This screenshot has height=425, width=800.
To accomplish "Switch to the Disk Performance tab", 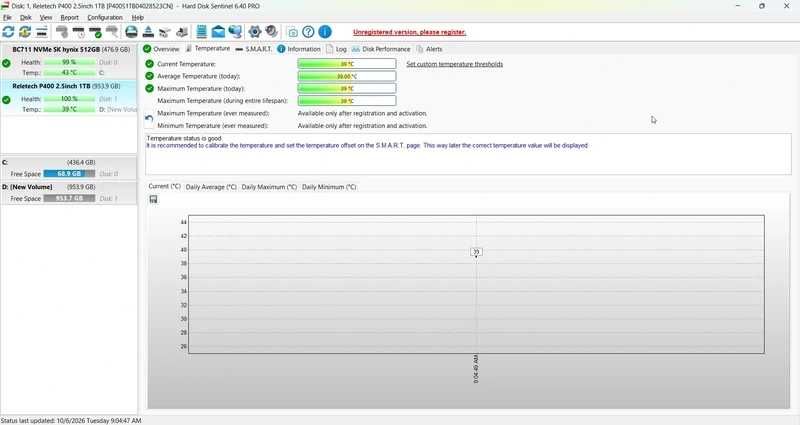I will tap(381, 49).
